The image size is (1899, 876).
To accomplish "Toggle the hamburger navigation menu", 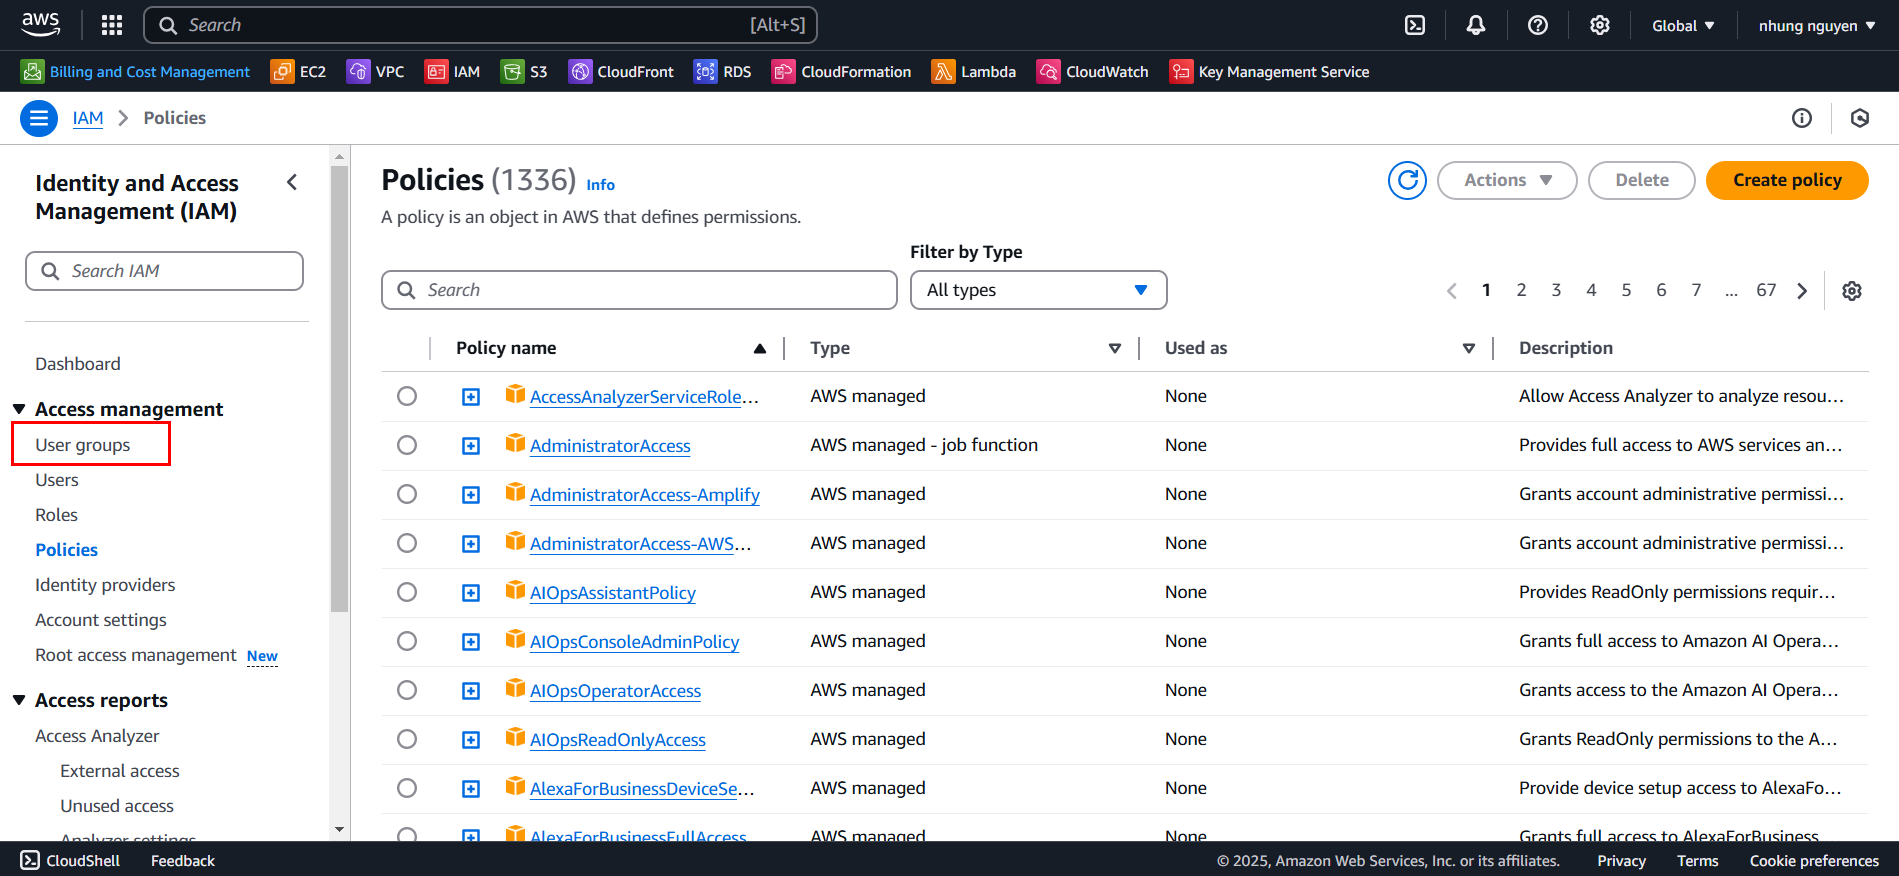I will click(38, 118).
